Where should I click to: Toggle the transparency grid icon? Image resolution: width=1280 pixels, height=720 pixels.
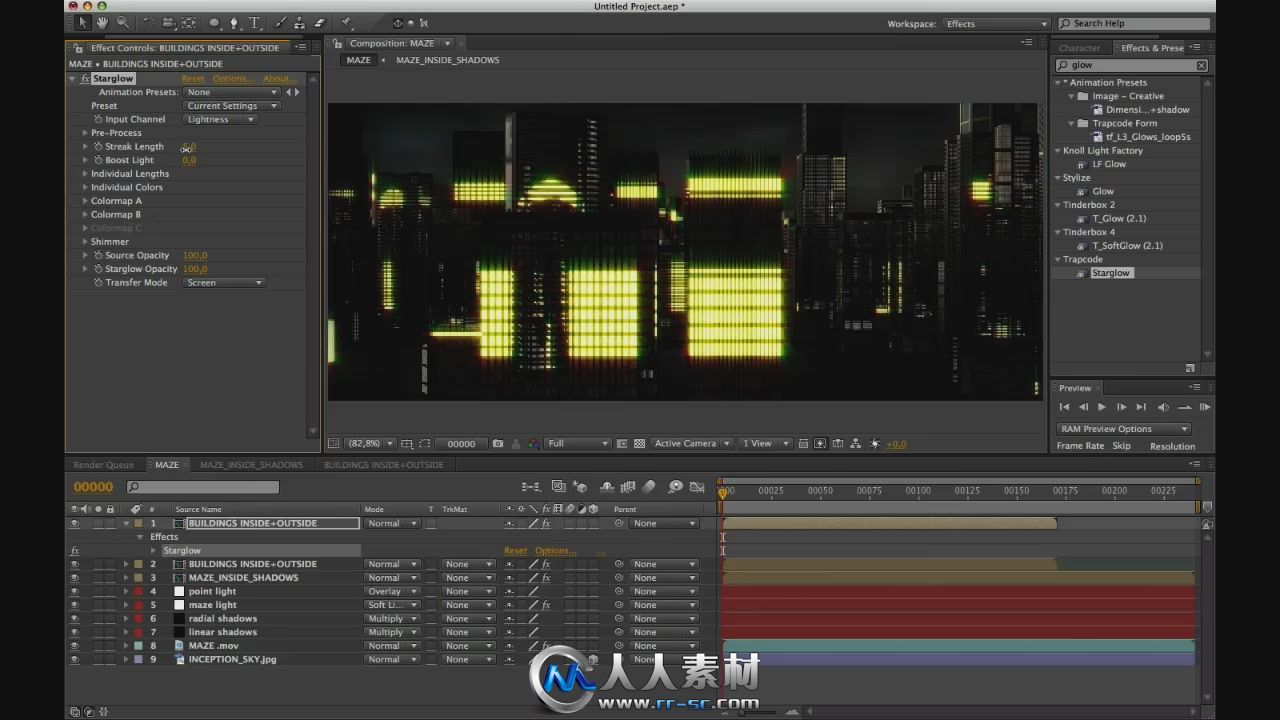[639, 443]
